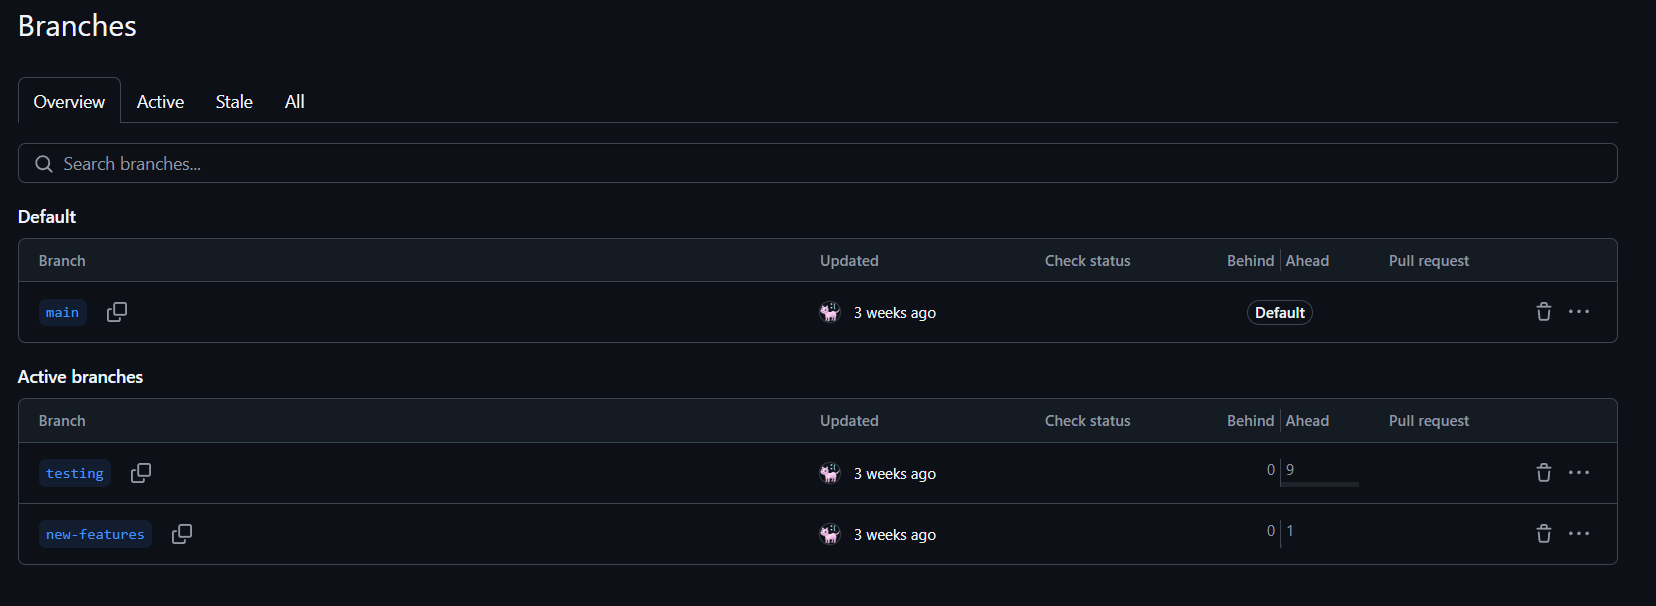The height and width of the screenshot is (606, 1656).
Task: Delete the testing branch via trash icon
Action: [x=1543, y=473]
